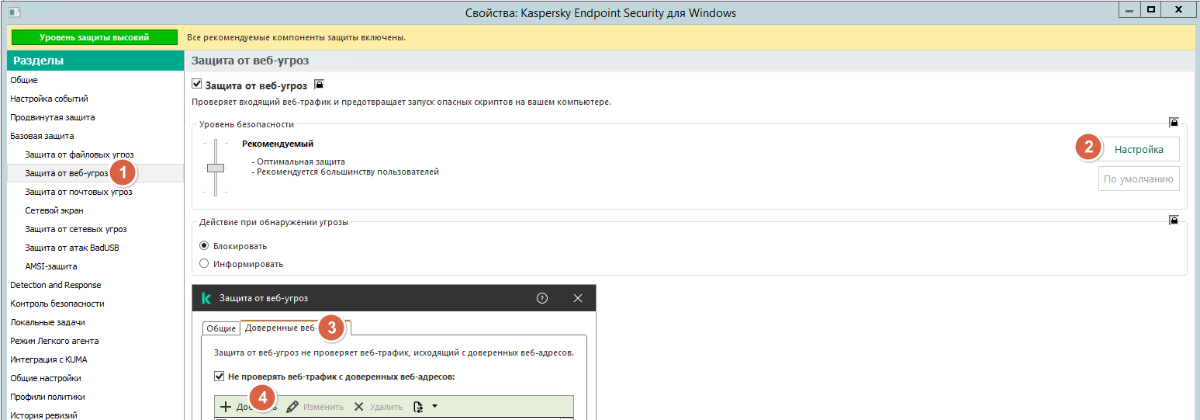Viewport: 1200px width, 420px height.
Task: Click the Рекомендуемый level label
Action: pyautogui.click(x=277, y=144)
